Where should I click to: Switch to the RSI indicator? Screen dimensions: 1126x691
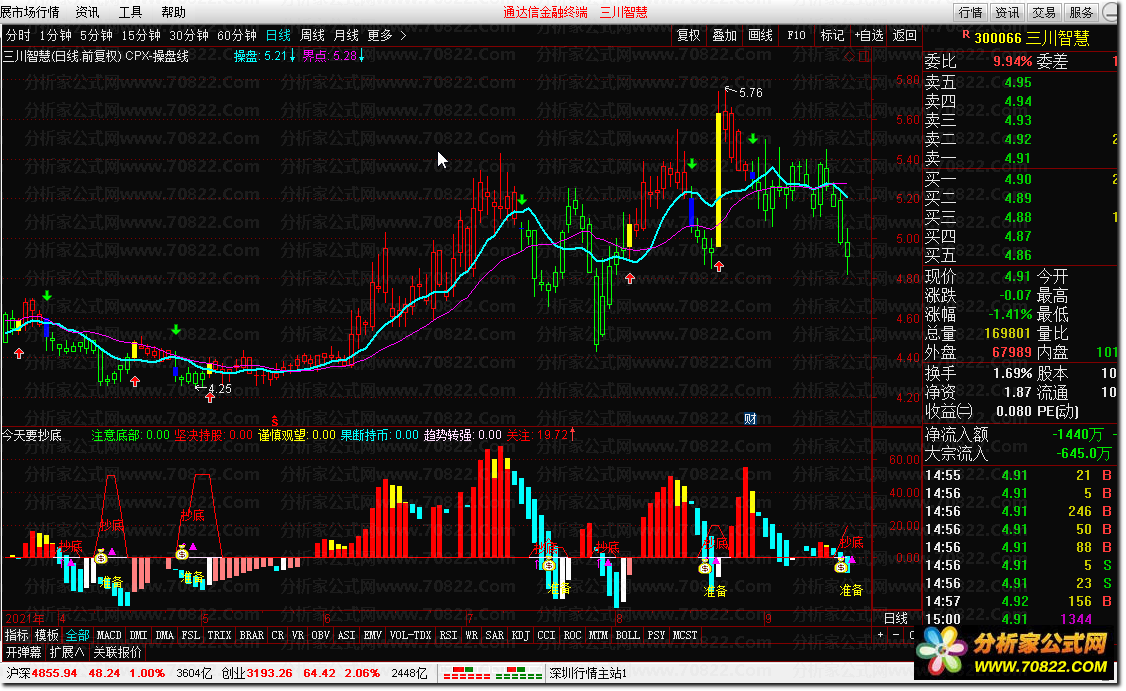448,635
